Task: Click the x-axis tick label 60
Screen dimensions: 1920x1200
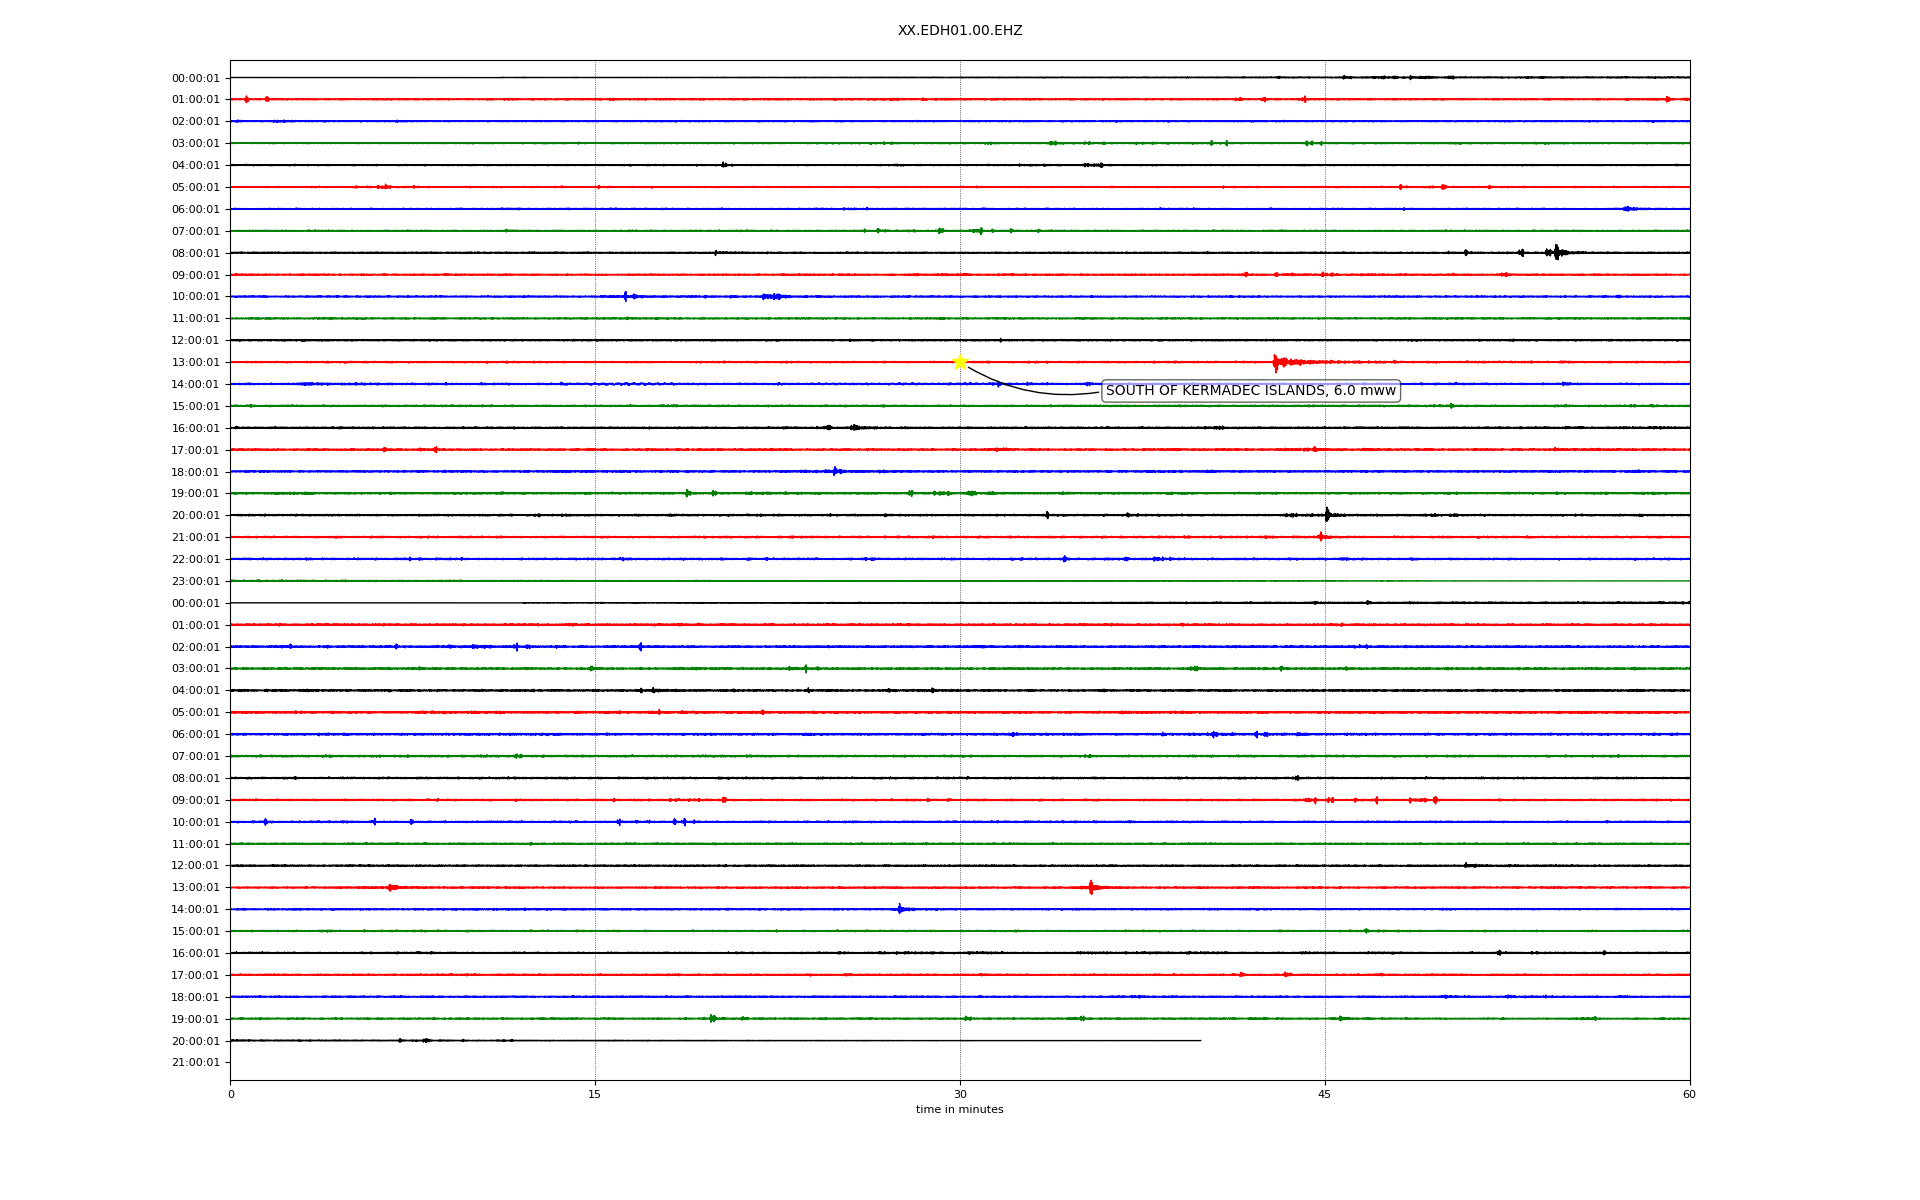Action: pyautogui.click(x=1689, y=1095)
